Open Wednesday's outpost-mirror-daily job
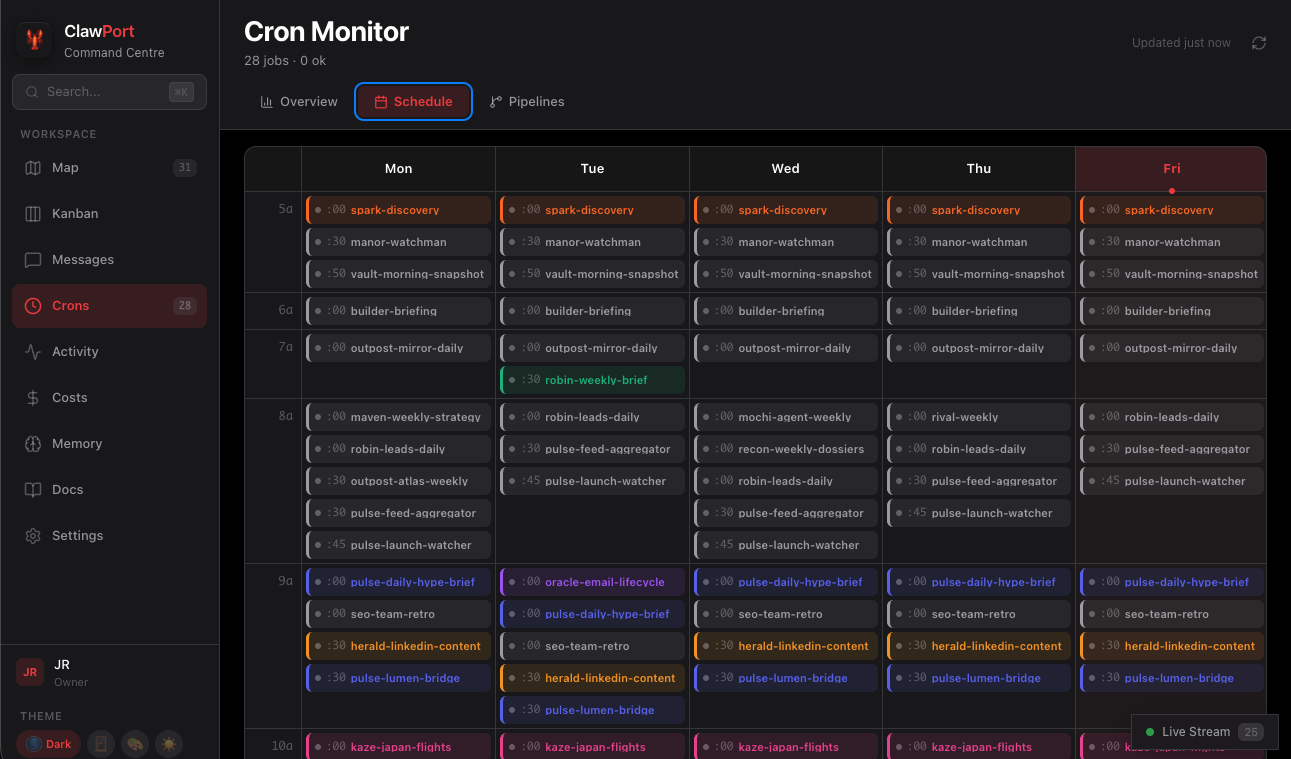Viewport: 1291px width, 759px height. [x=785, y=348]
